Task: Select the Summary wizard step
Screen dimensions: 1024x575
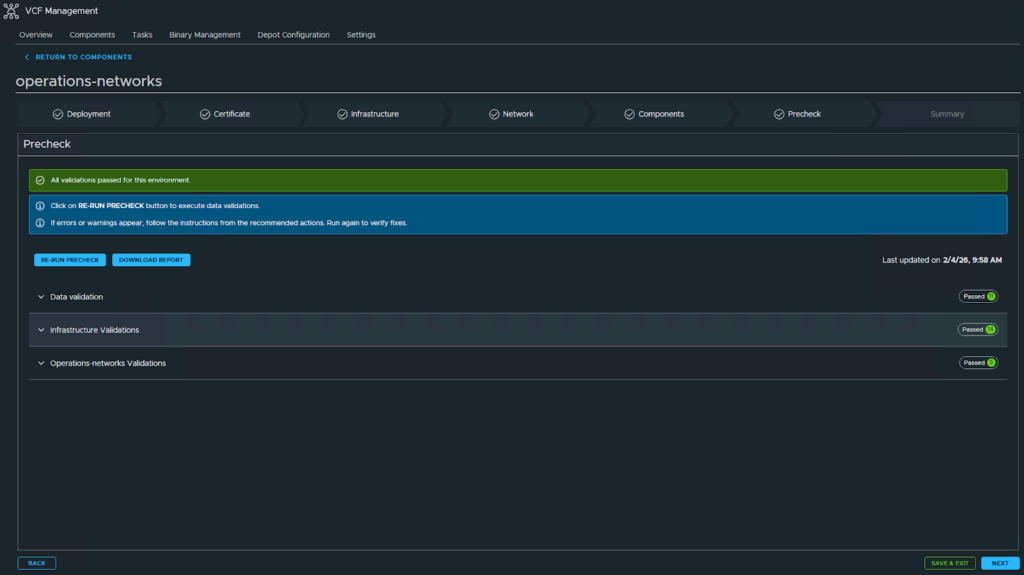Action: pos(947,114)
